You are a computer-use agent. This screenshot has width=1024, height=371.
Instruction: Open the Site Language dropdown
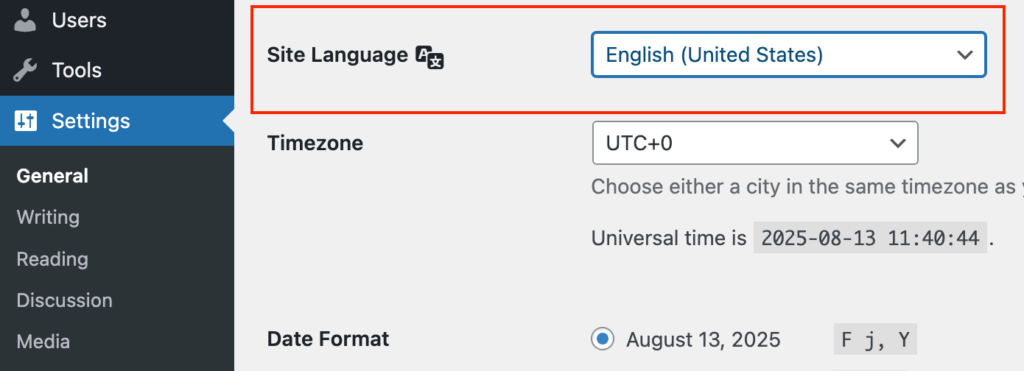[788, 55]
